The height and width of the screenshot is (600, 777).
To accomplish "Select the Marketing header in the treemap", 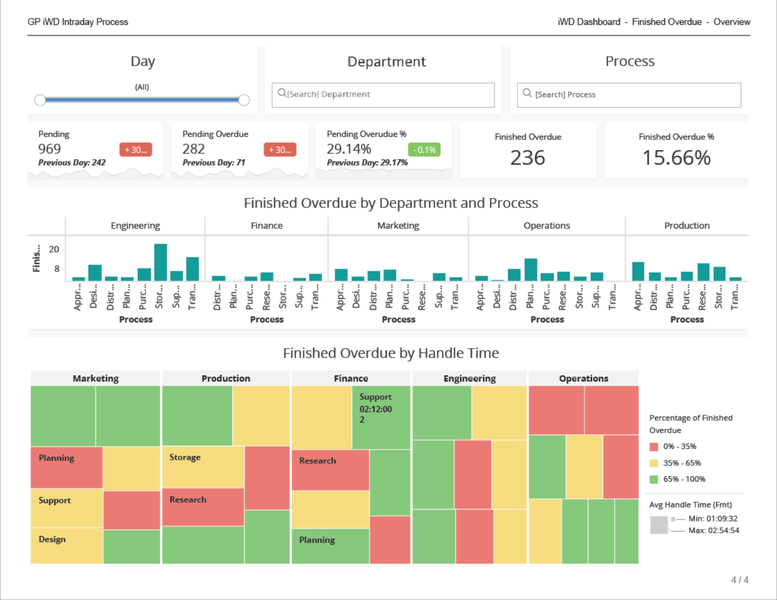I will (96, 379).
